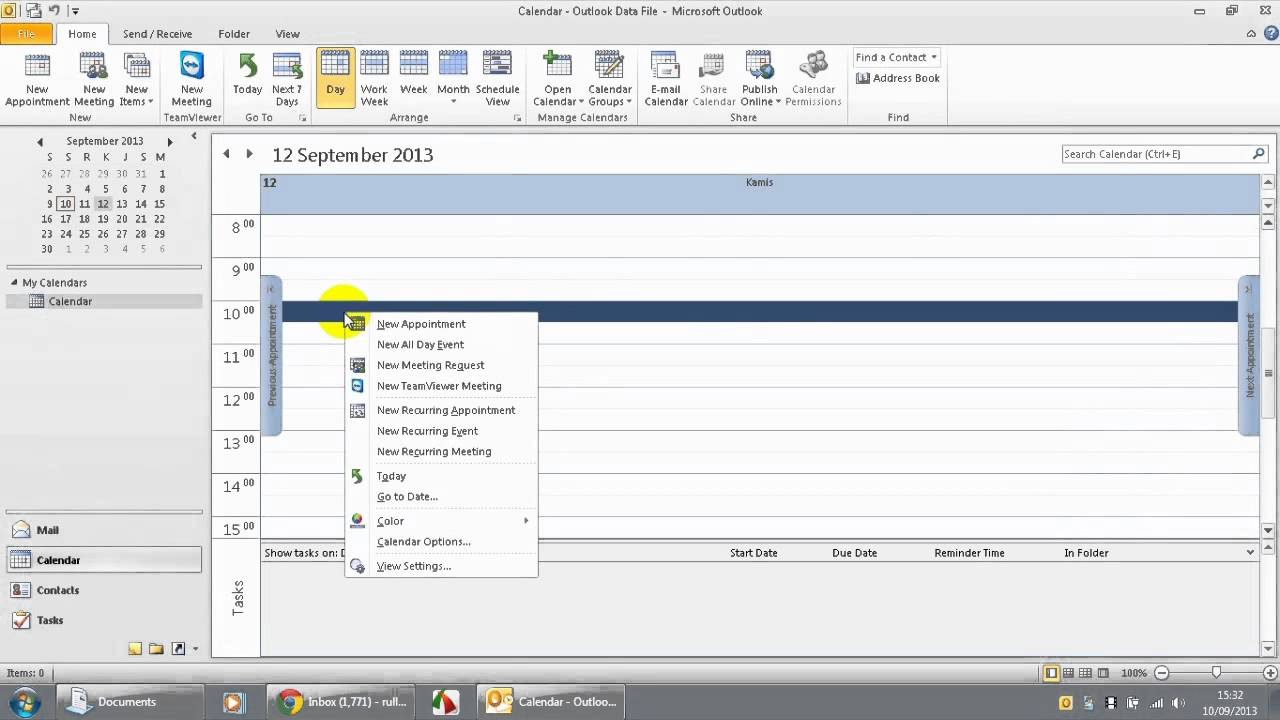
Task: Open the Open Calendar dropdown
Action: [x=558, y=80]
